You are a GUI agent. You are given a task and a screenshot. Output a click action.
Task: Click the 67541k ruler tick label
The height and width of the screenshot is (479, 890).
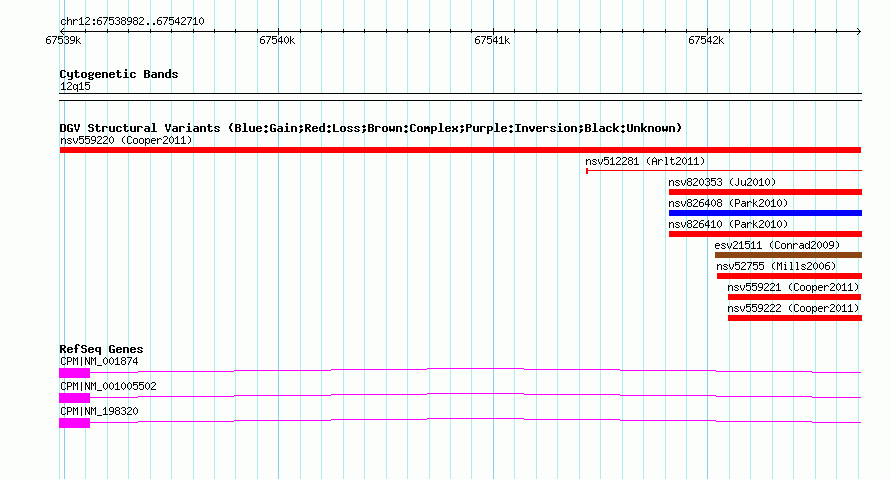[492, 40]
